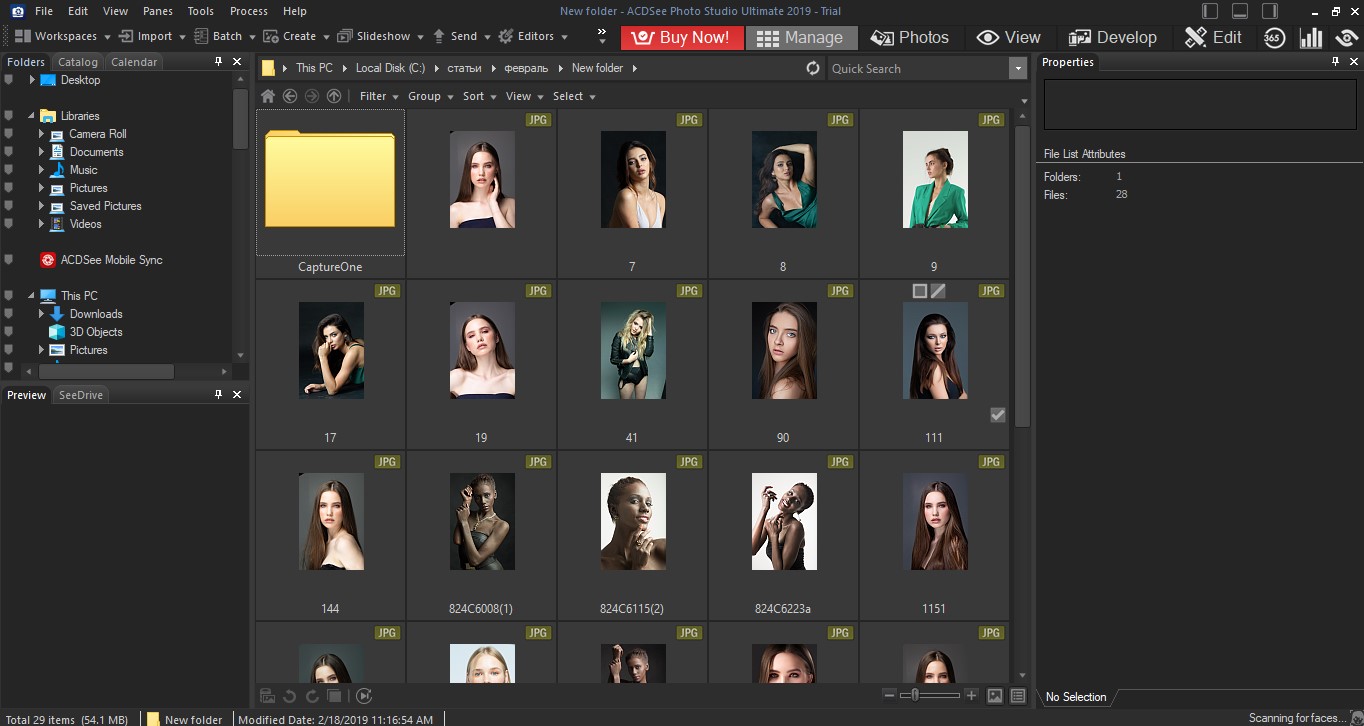Open the Tools menu
Image resolution: width=1364 pixels, height=726 pixels.
point(200,11)
